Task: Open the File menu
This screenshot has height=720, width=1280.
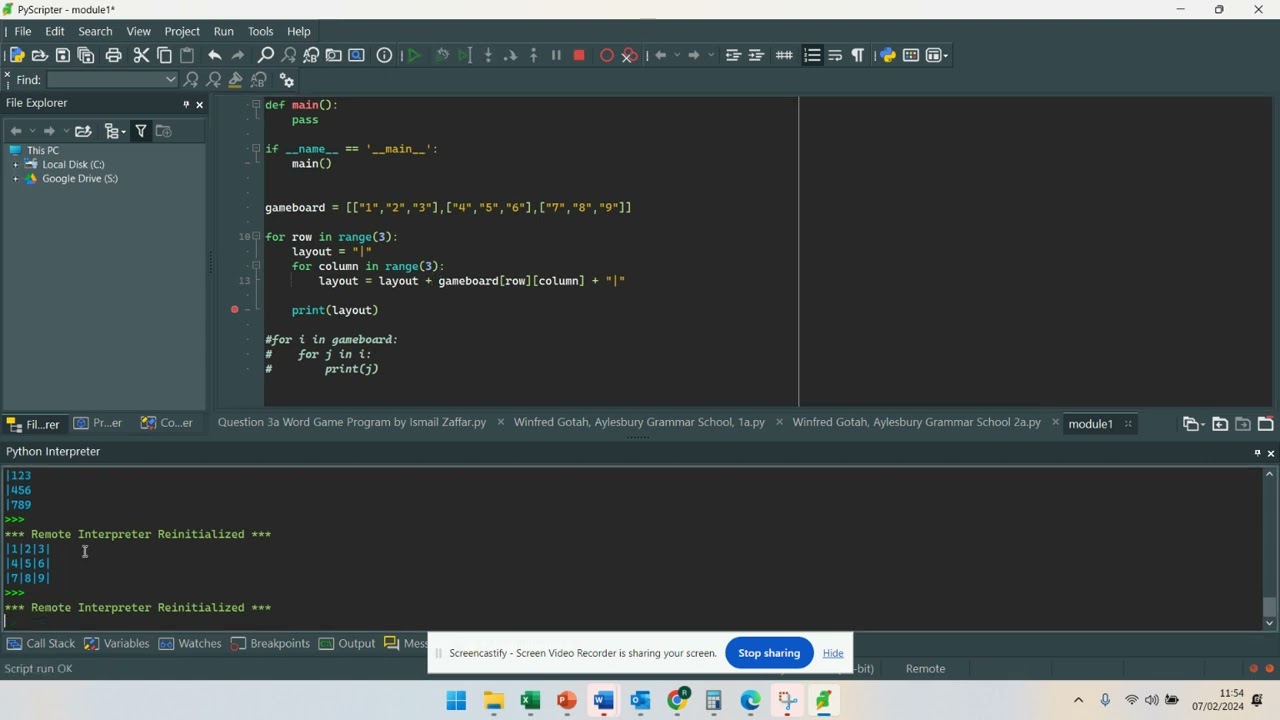Action: (x=23, y=31)
